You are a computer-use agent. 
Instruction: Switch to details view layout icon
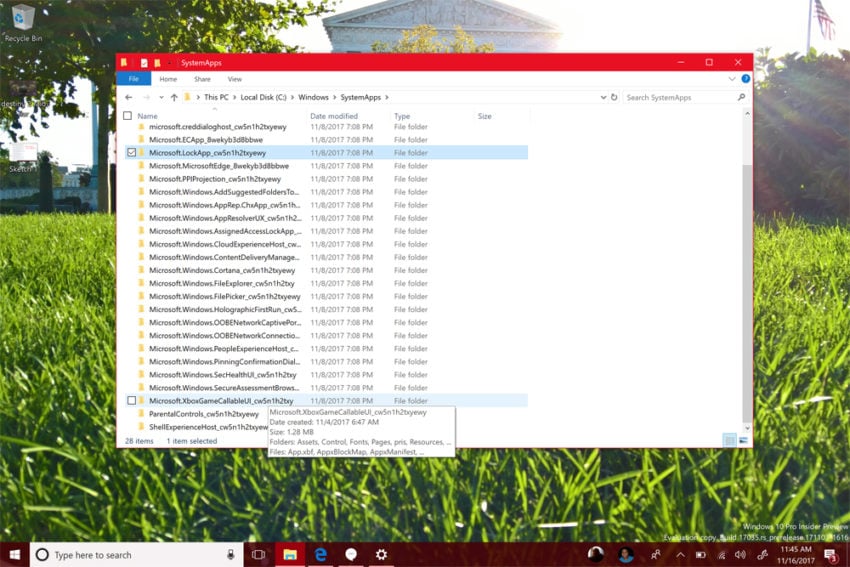coord(730,440)
